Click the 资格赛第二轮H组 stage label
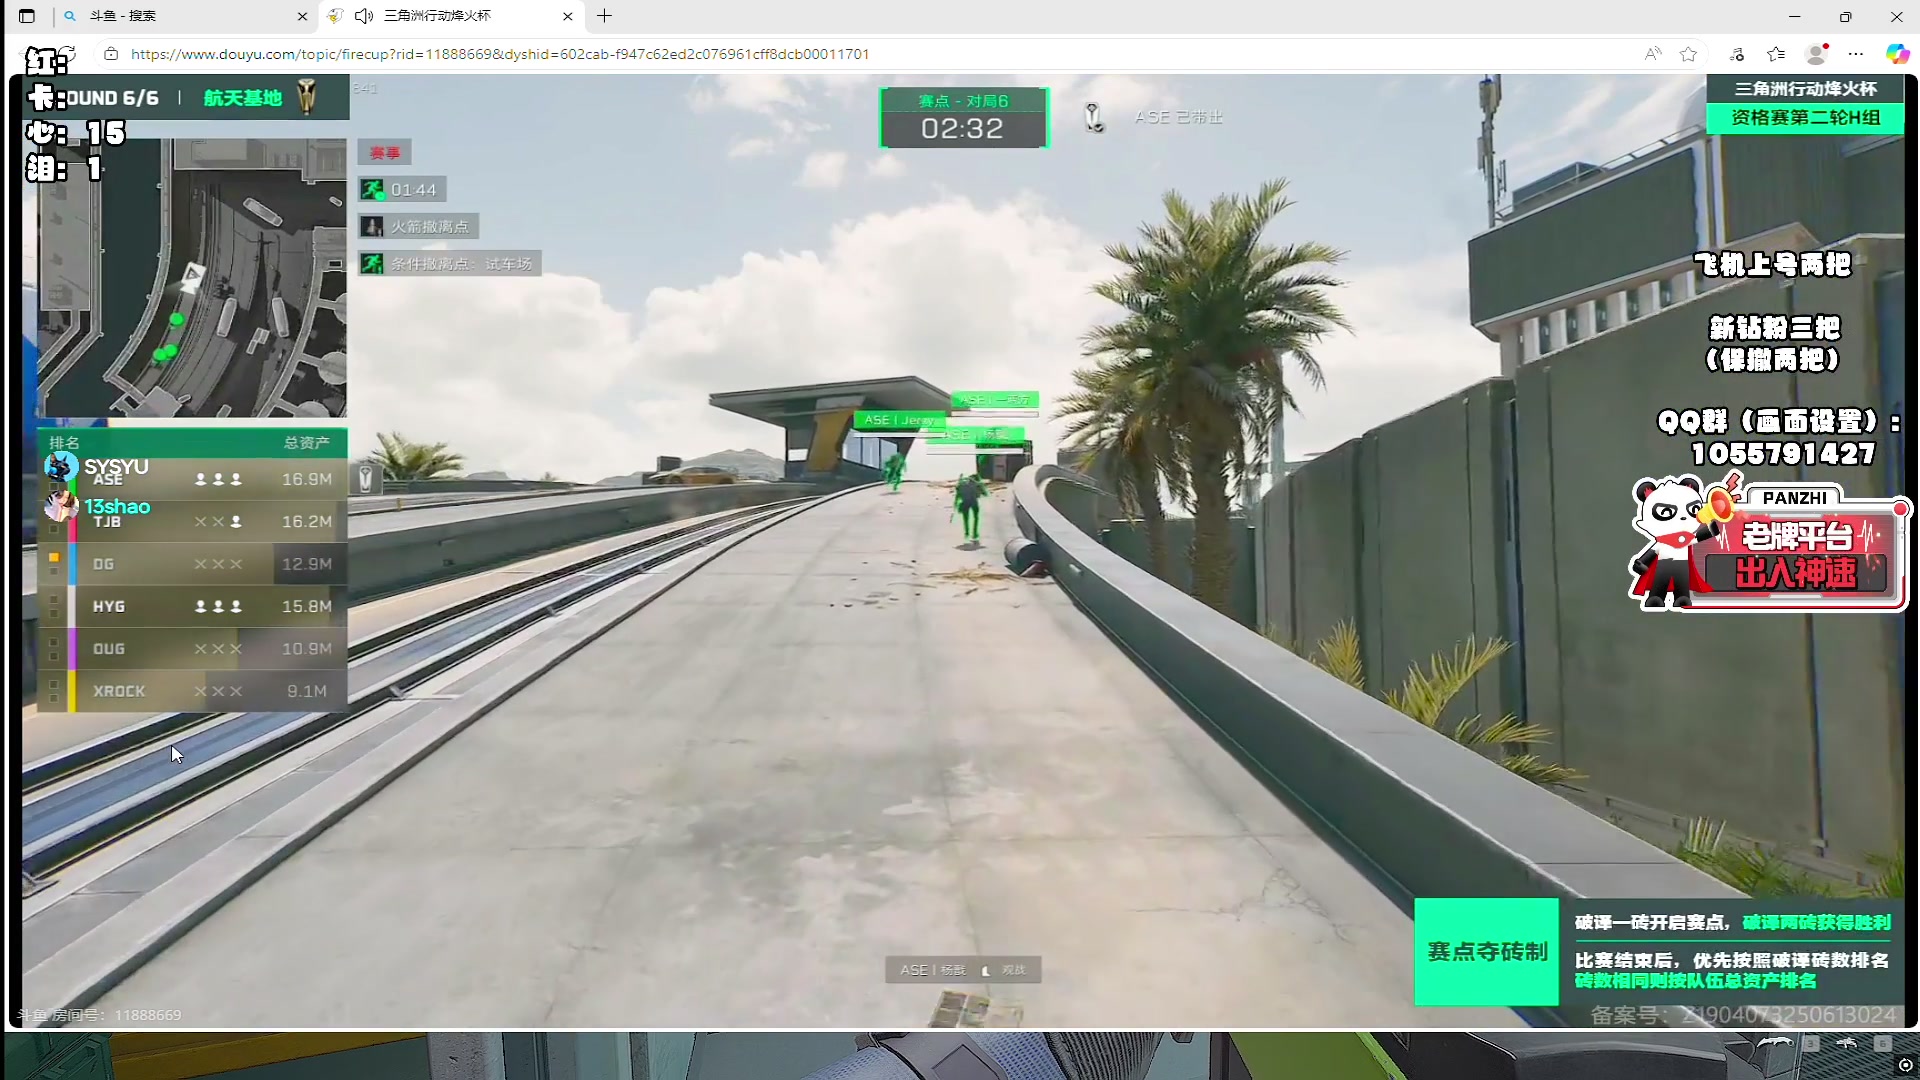Screen dimensions: 1920x1080 [1805, 118]
